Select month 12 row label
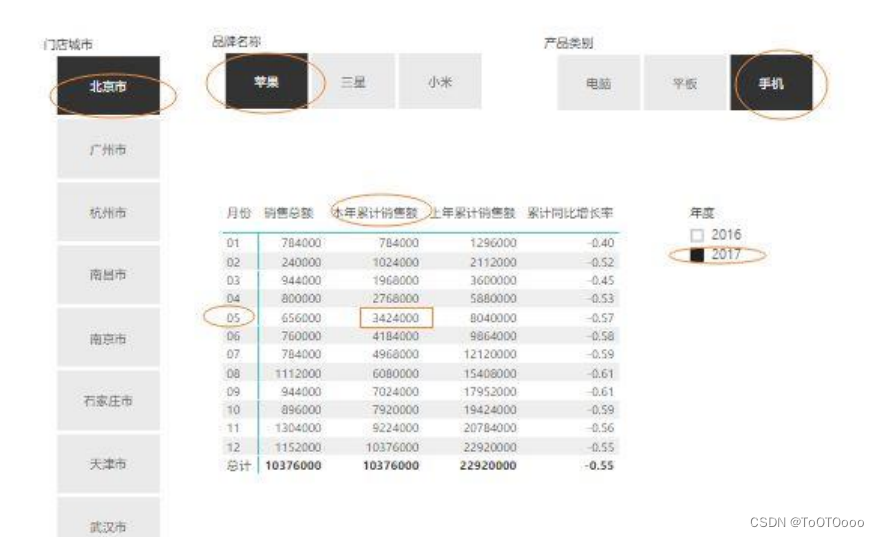Screen dimensions: 879x537 point(233,447)
